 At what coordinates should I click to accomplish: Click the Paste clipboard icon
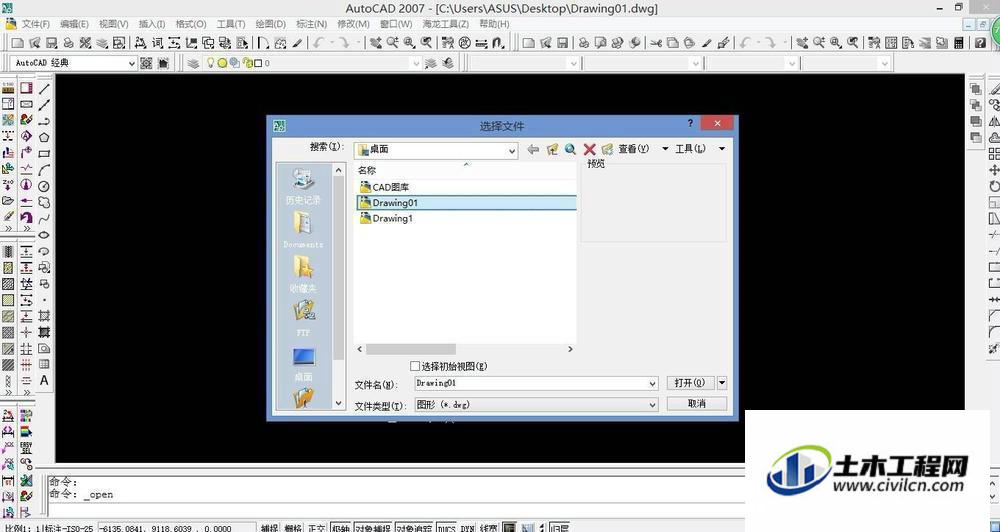pyautogui.click(x=689, y=43)
